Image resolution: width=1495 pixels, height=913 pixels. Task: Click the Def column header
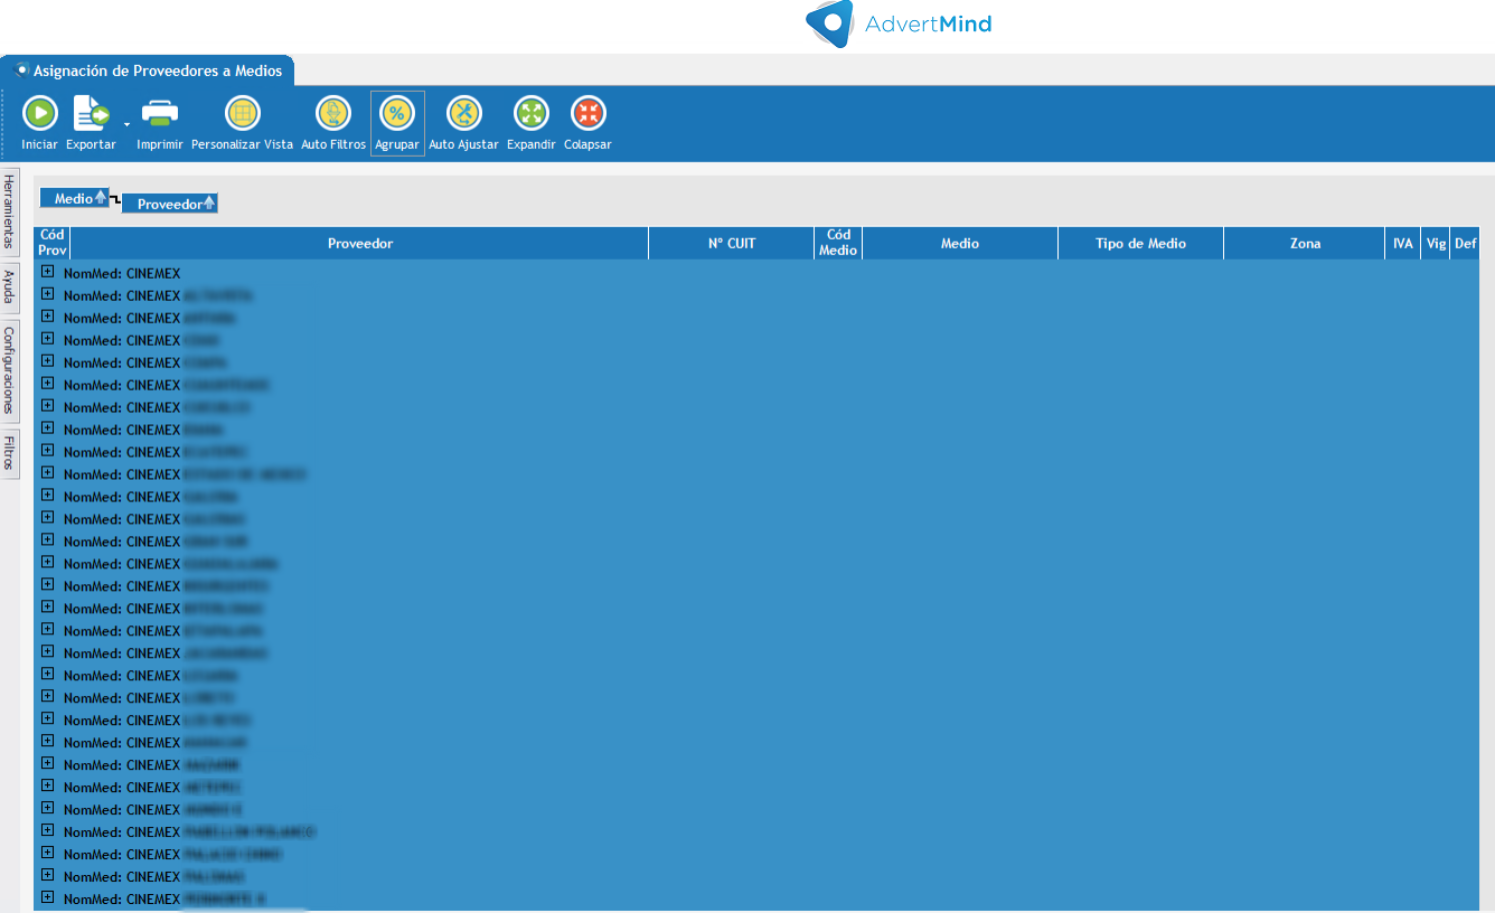click(1465, 243)
